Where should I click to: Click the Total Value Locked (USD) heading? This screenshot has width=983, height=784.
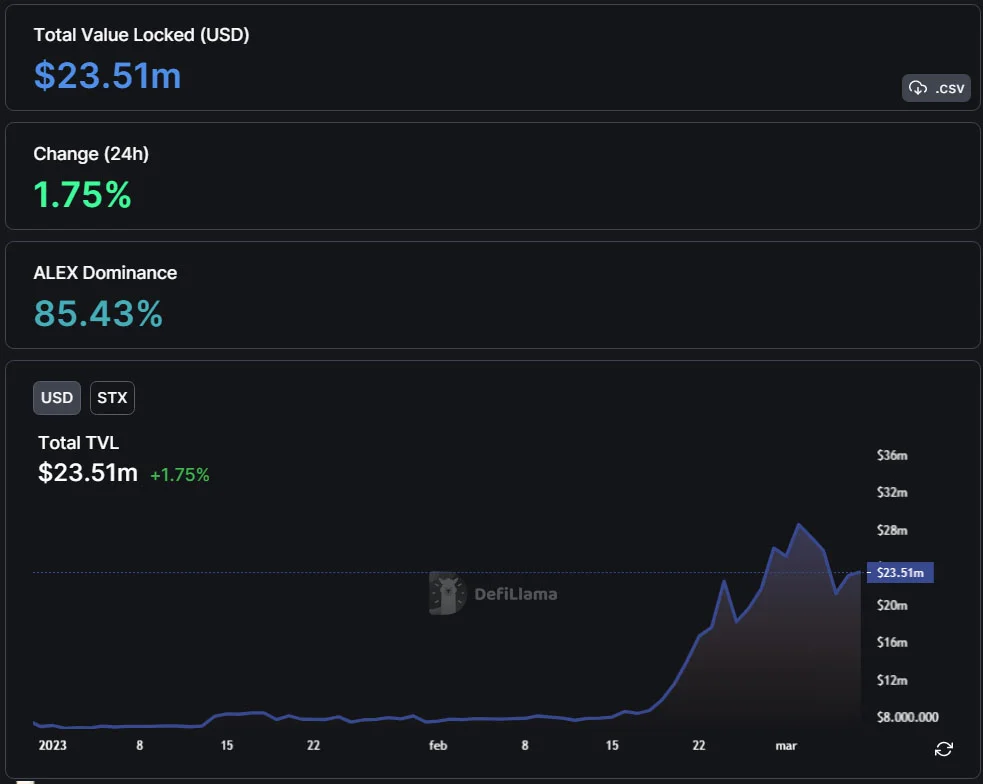142,35
